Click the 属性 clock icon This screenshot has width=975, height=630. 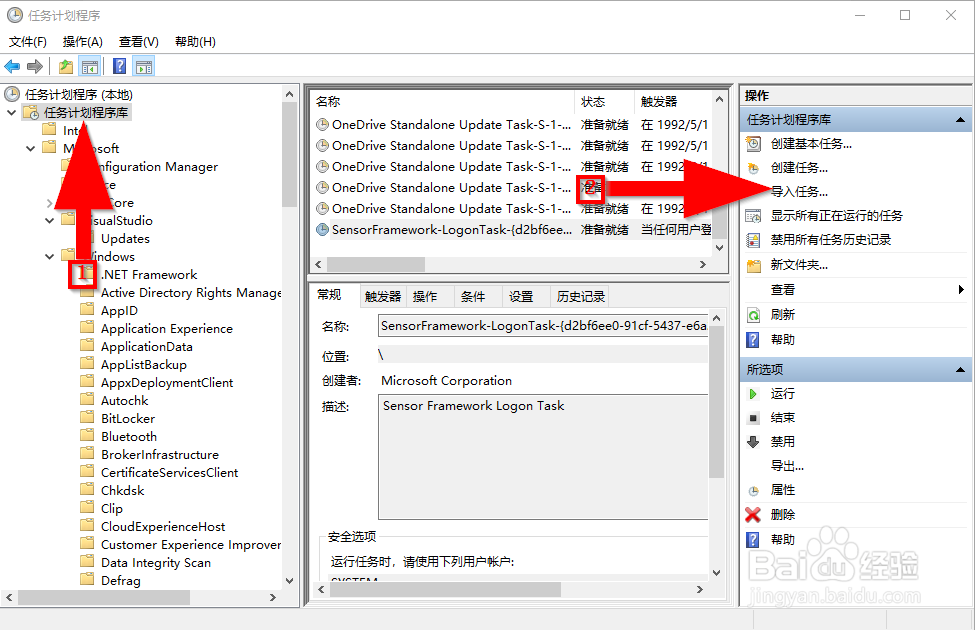coord(753,491)
